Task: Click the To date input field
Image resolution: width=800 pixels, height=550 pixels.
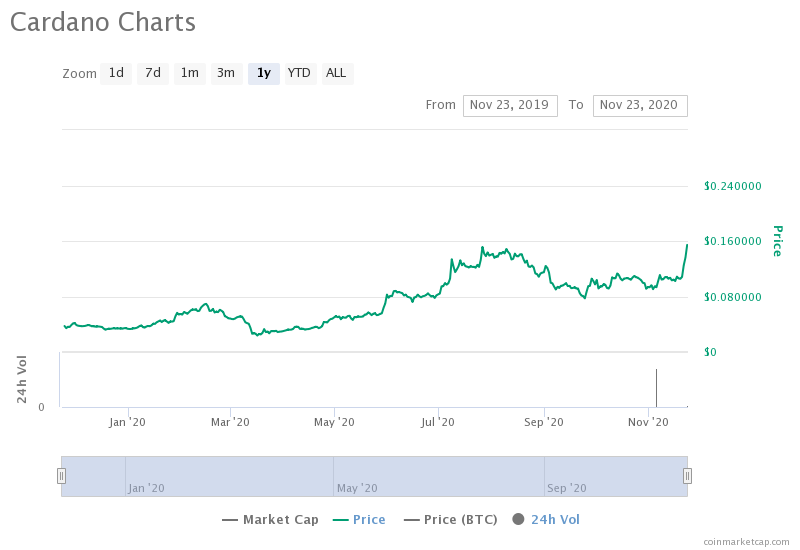Action: pos(639,105)
